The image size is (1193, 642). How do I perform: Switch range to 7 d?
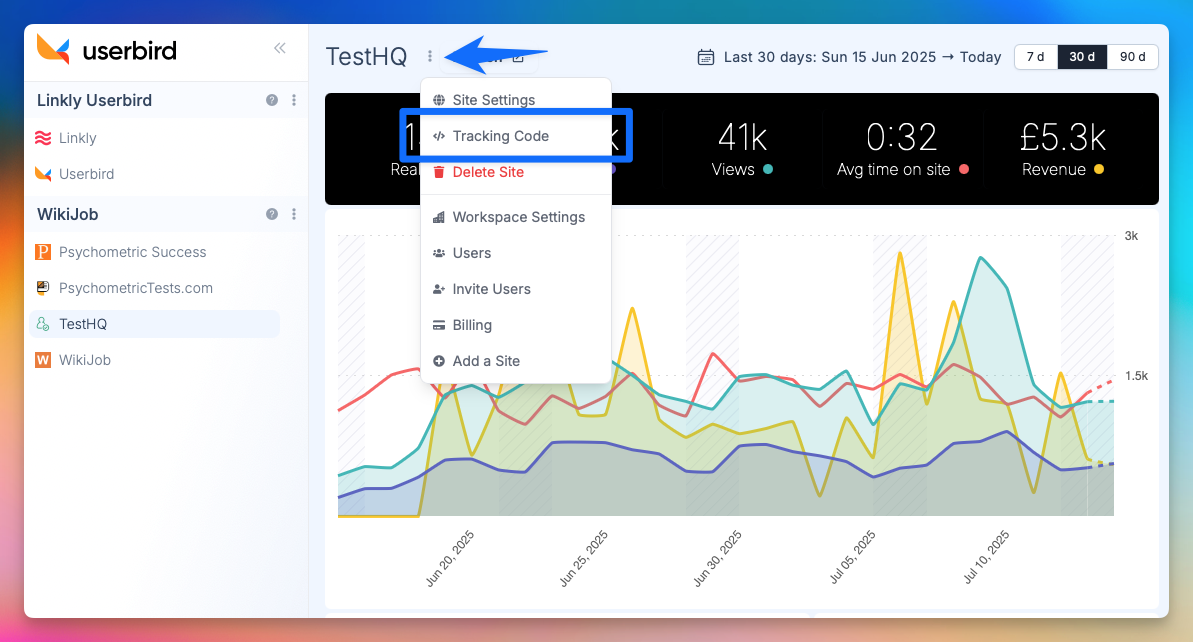point(1036,57)
